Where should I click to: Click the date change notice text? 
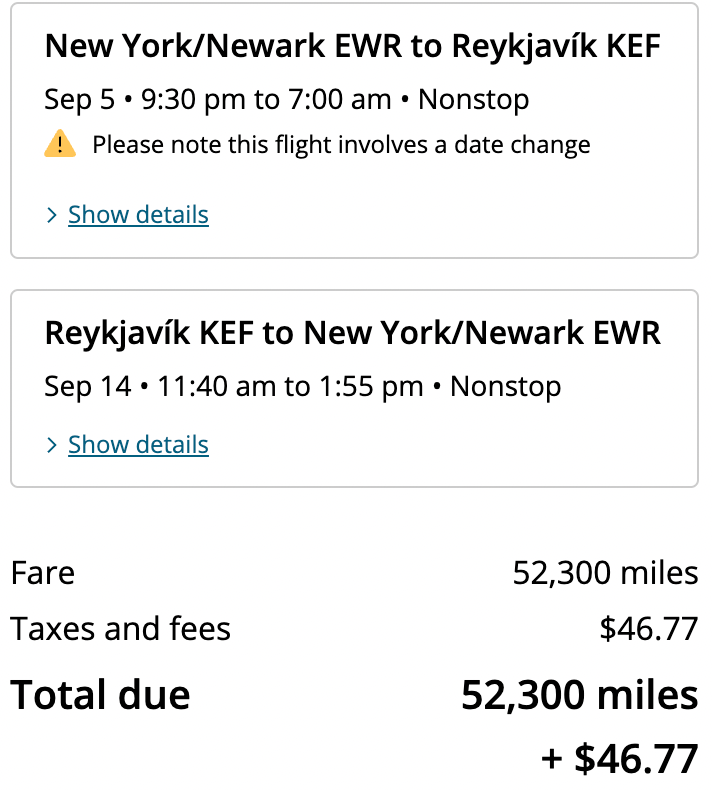[x=341, y=145]
